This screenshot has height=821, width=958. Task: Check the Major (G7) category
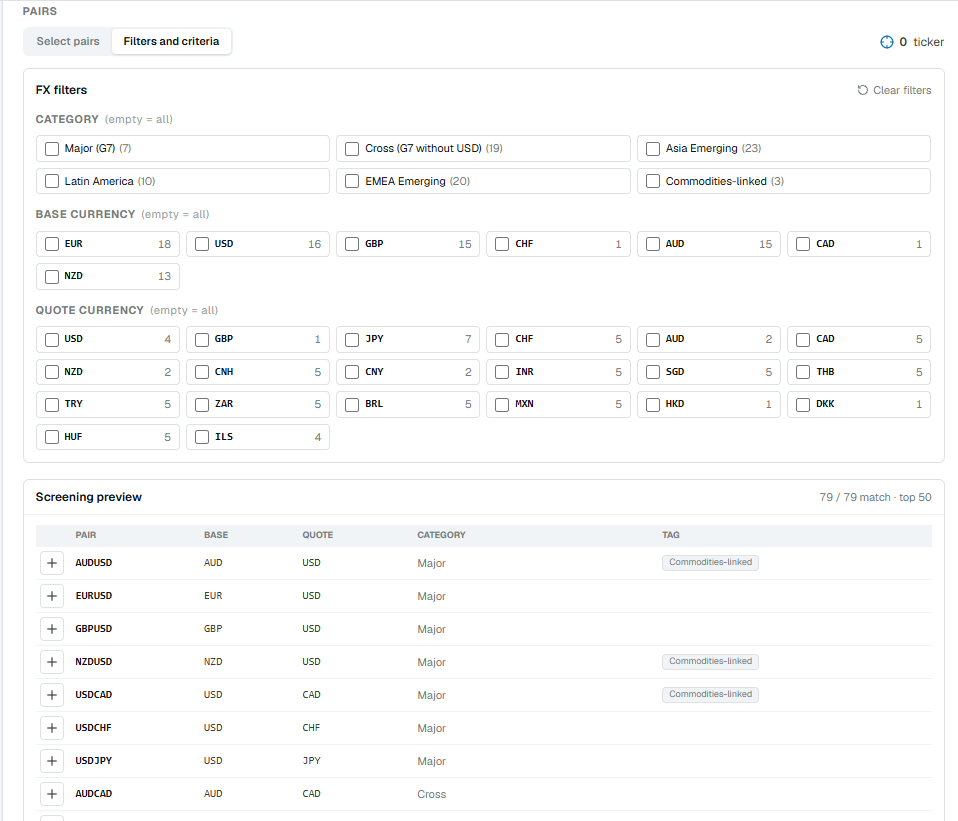click(x=52, y=149)
